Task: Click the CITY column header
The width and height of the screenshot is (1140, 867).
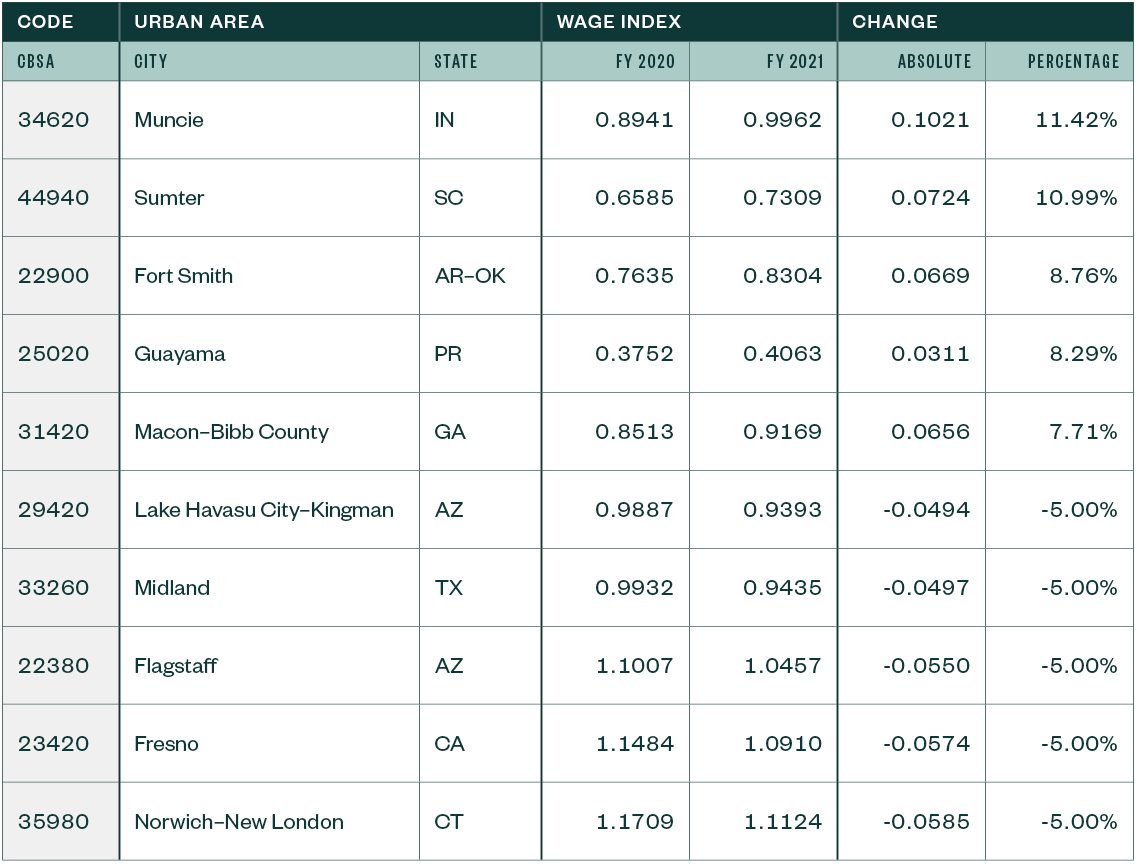Action: pyautogui.click(x=151, y=62)
